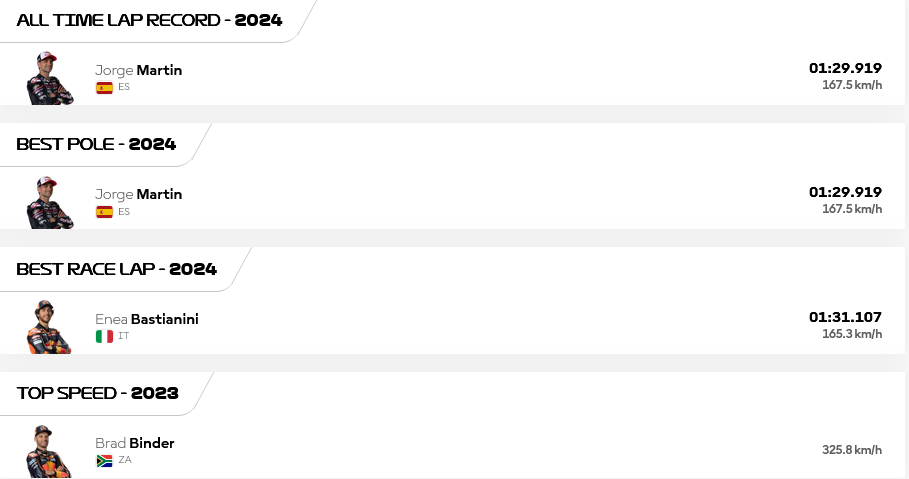
Task: Click the ZA country code label
Action: tap(125, 460)
